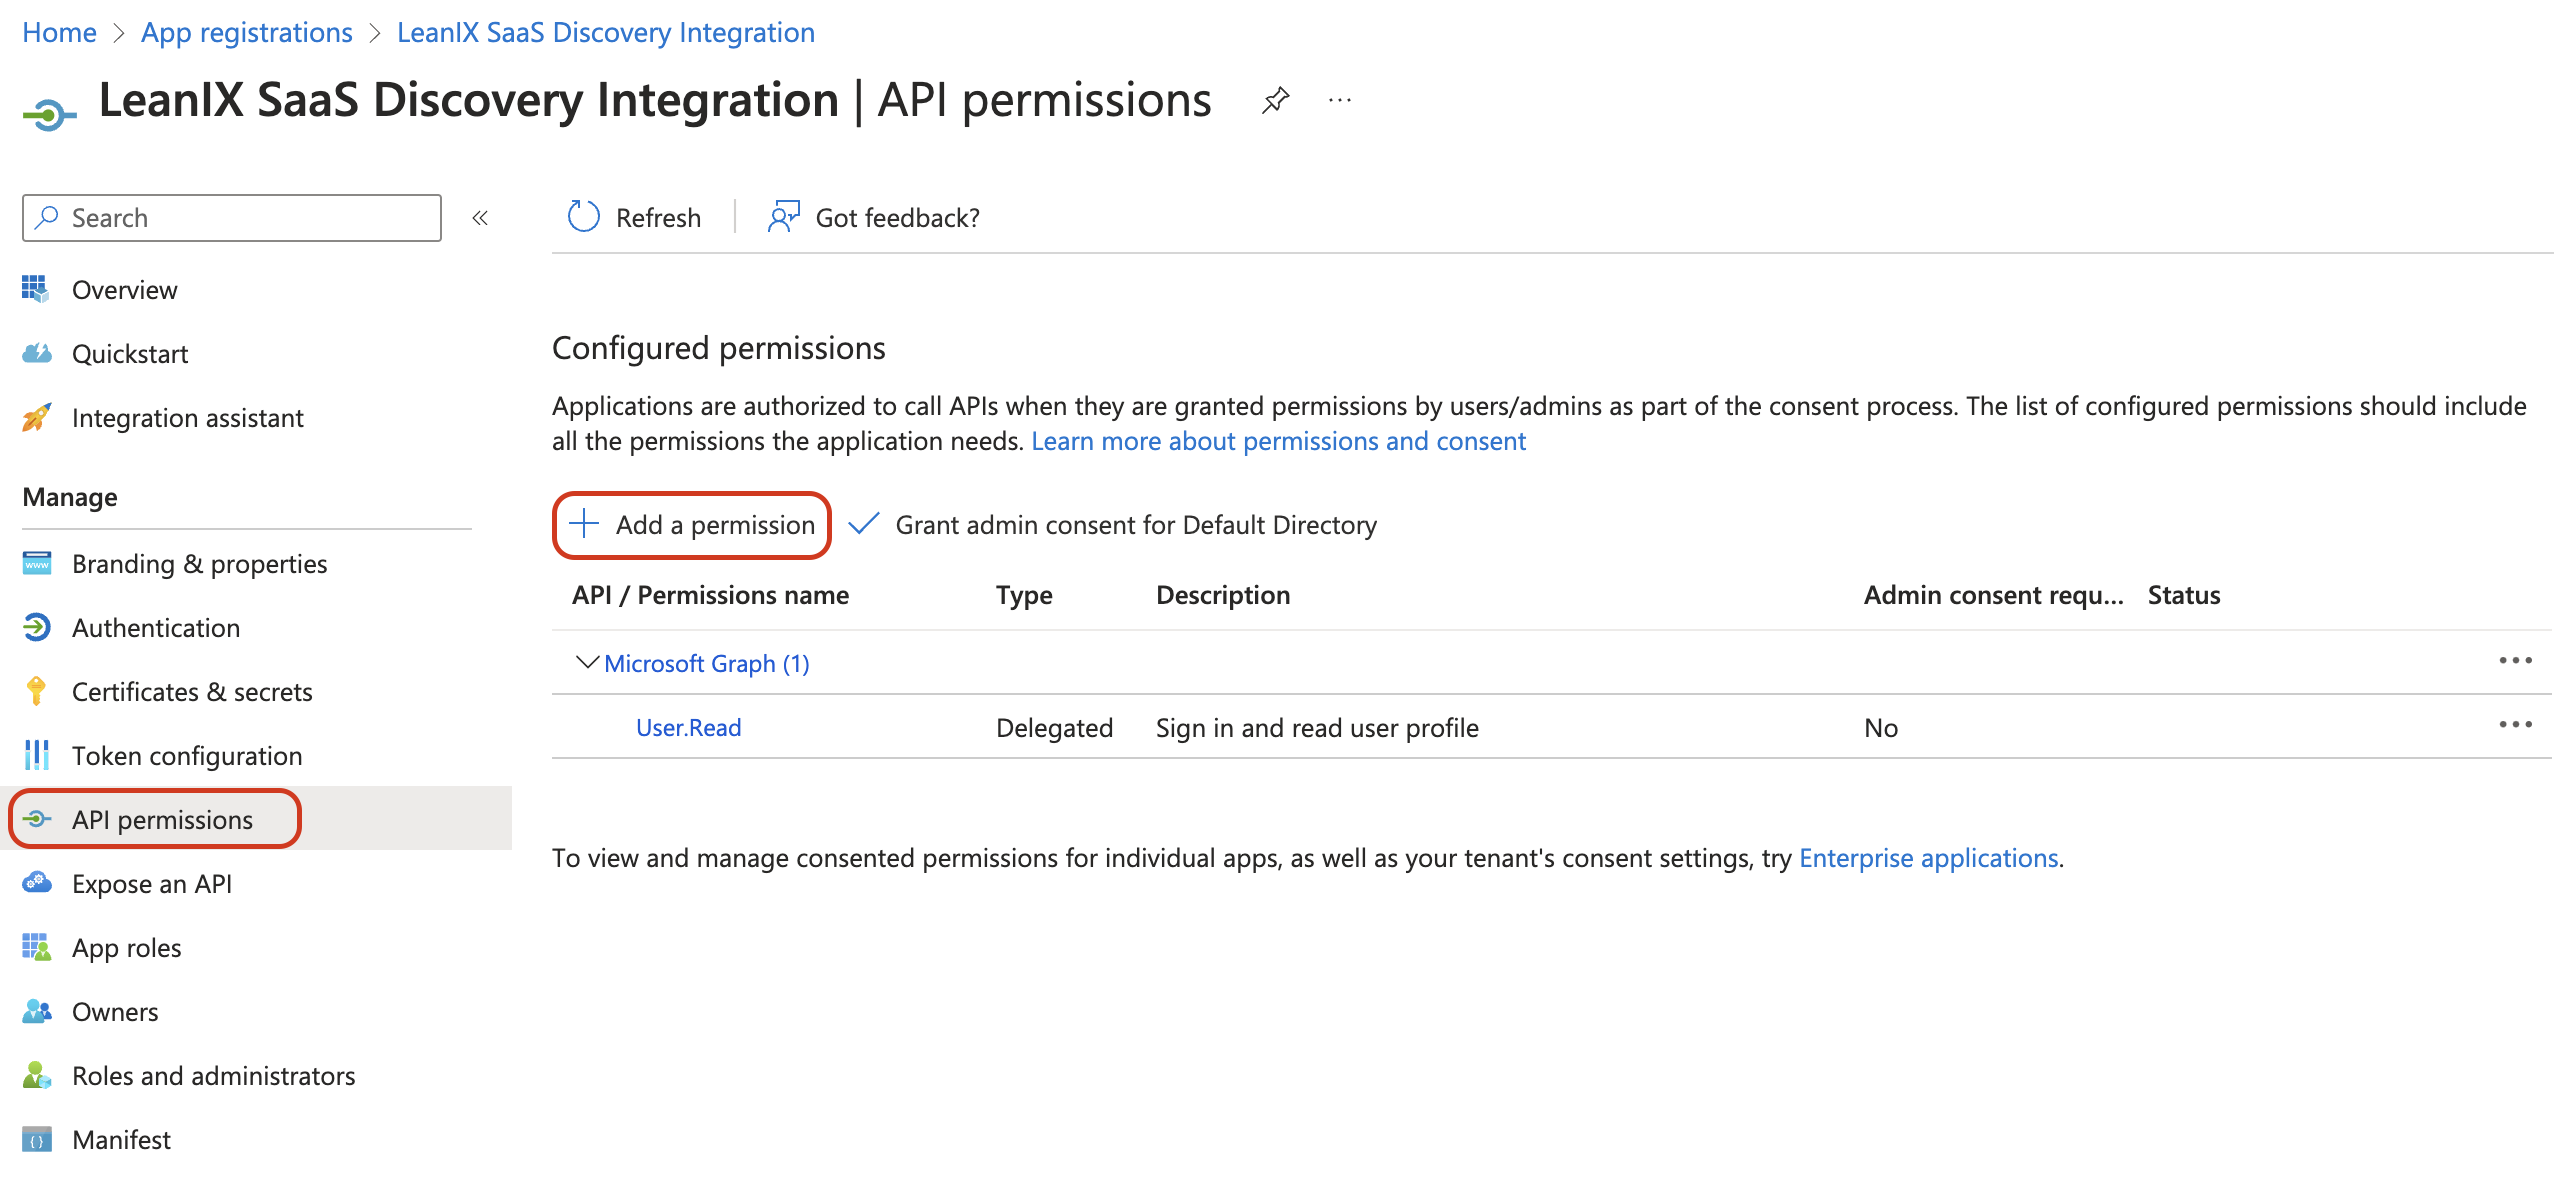
Task: Click the Add a permission button label
Action: point(715,525)
